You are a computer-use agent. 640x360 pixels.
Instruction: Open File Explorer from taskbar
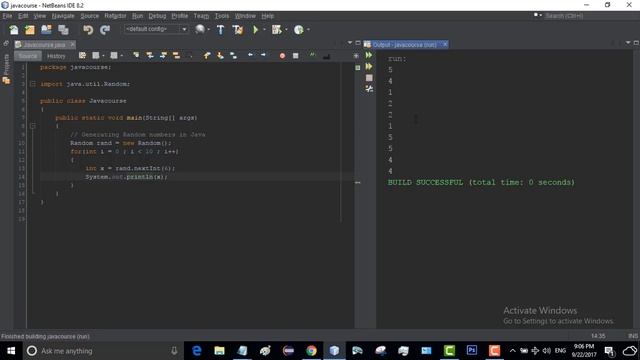point(220,351)
